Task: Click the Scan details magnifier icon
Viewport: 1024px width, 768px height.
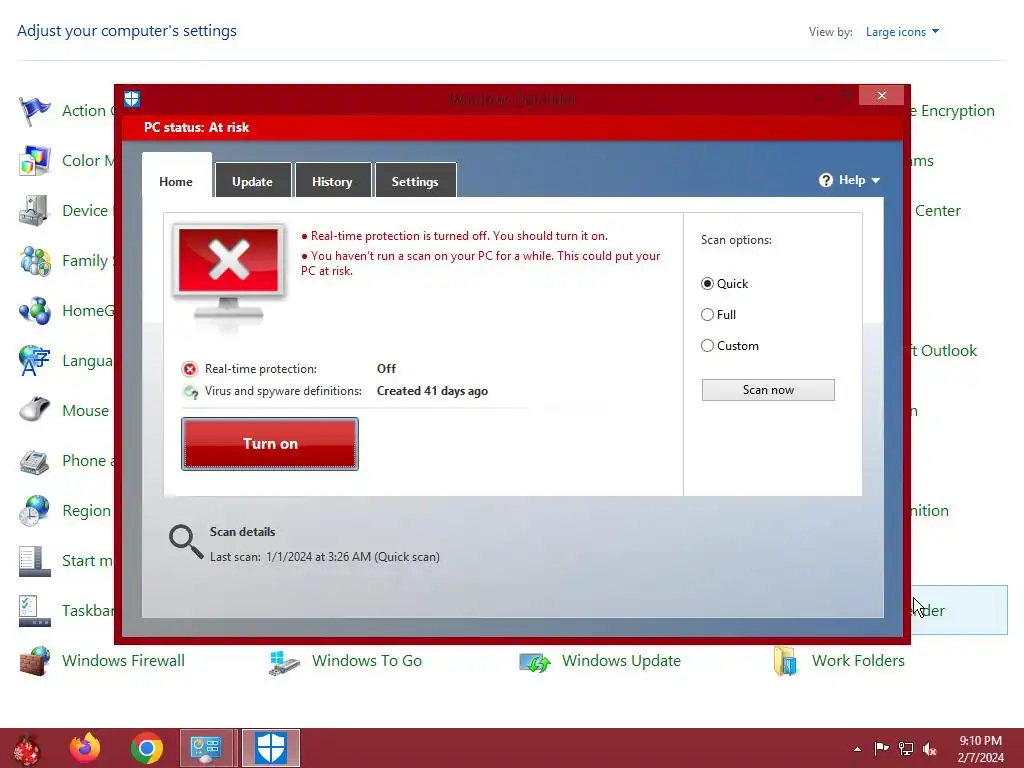Action: tap(185, 542)
